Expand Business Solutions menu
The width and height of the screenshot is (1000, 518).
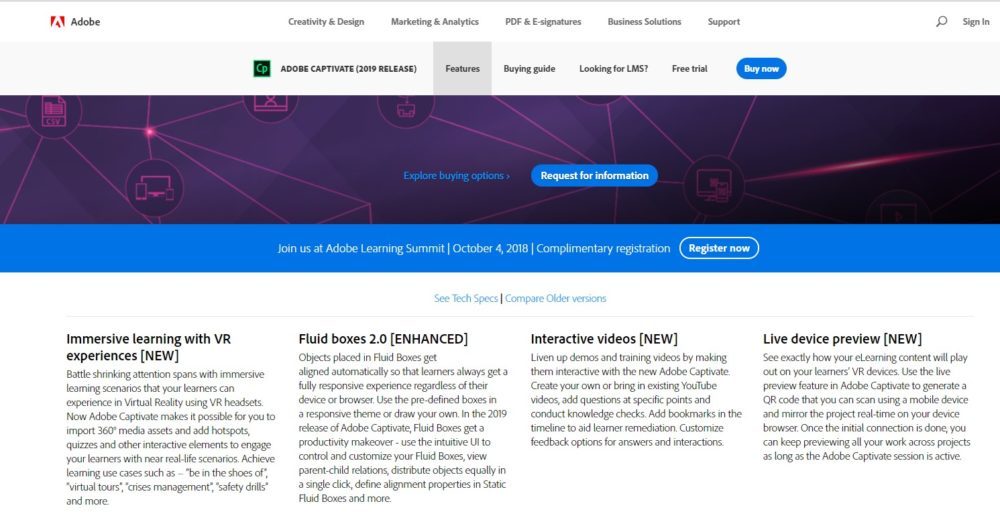click(x=644, y=21)
